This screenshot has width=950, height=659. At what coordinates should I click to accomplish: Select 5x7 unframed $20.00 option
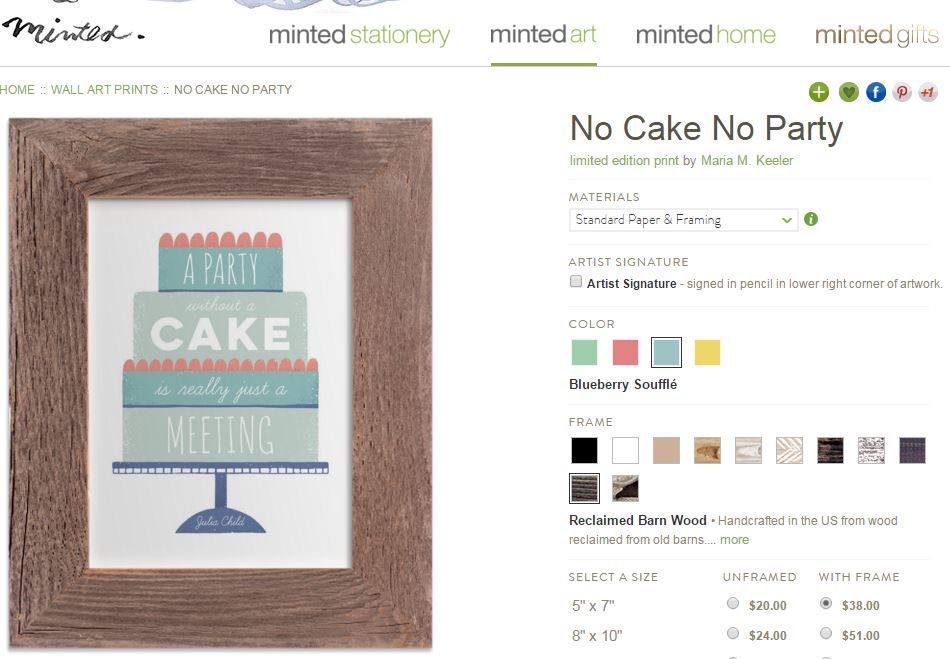coord(733,603)
